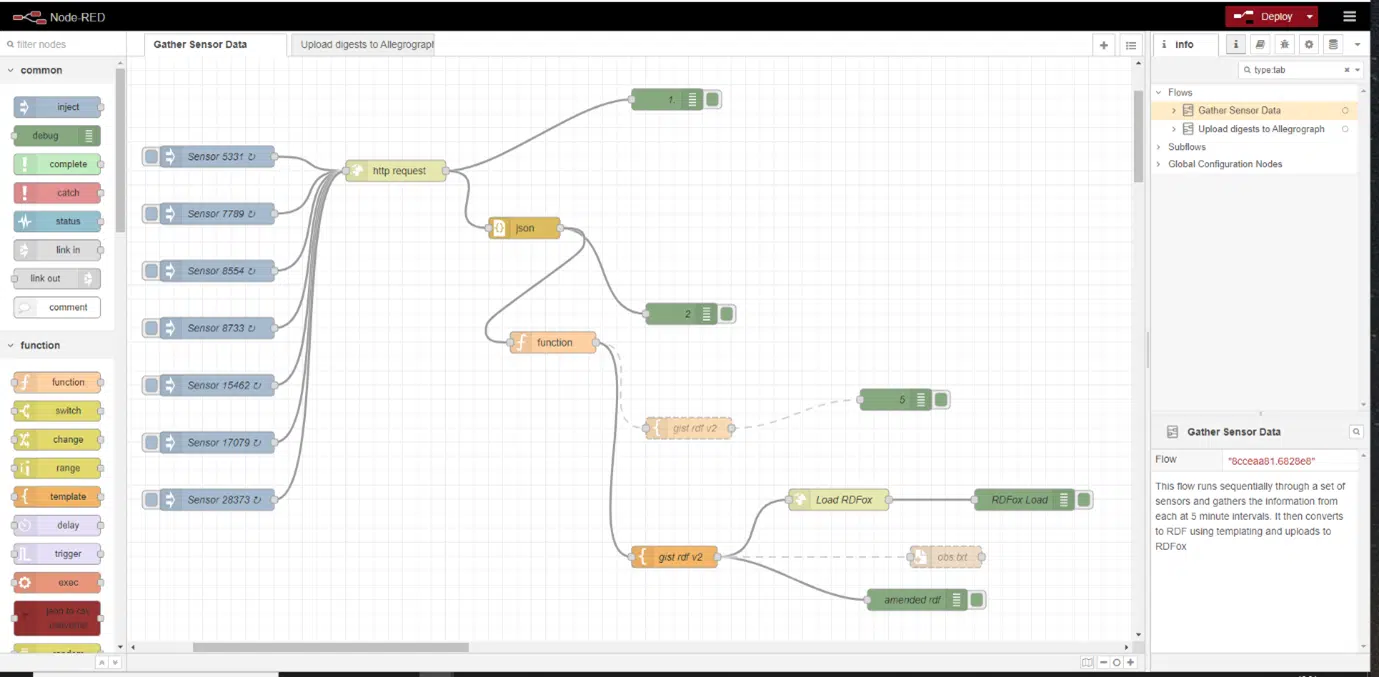Select the catch palette node
1379x677 pixels.
57,193
